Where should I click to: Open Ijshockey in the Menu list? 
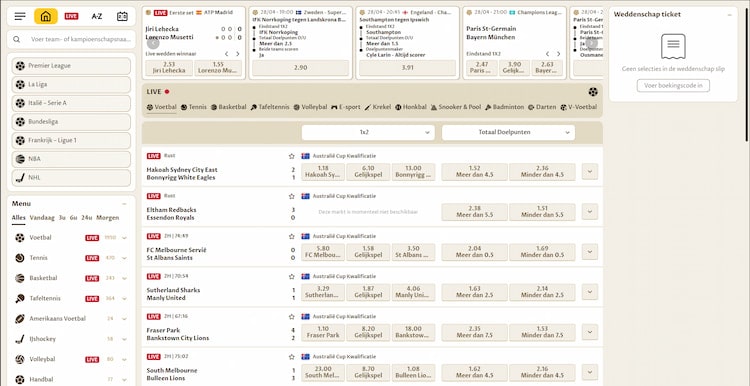(71, 339)
